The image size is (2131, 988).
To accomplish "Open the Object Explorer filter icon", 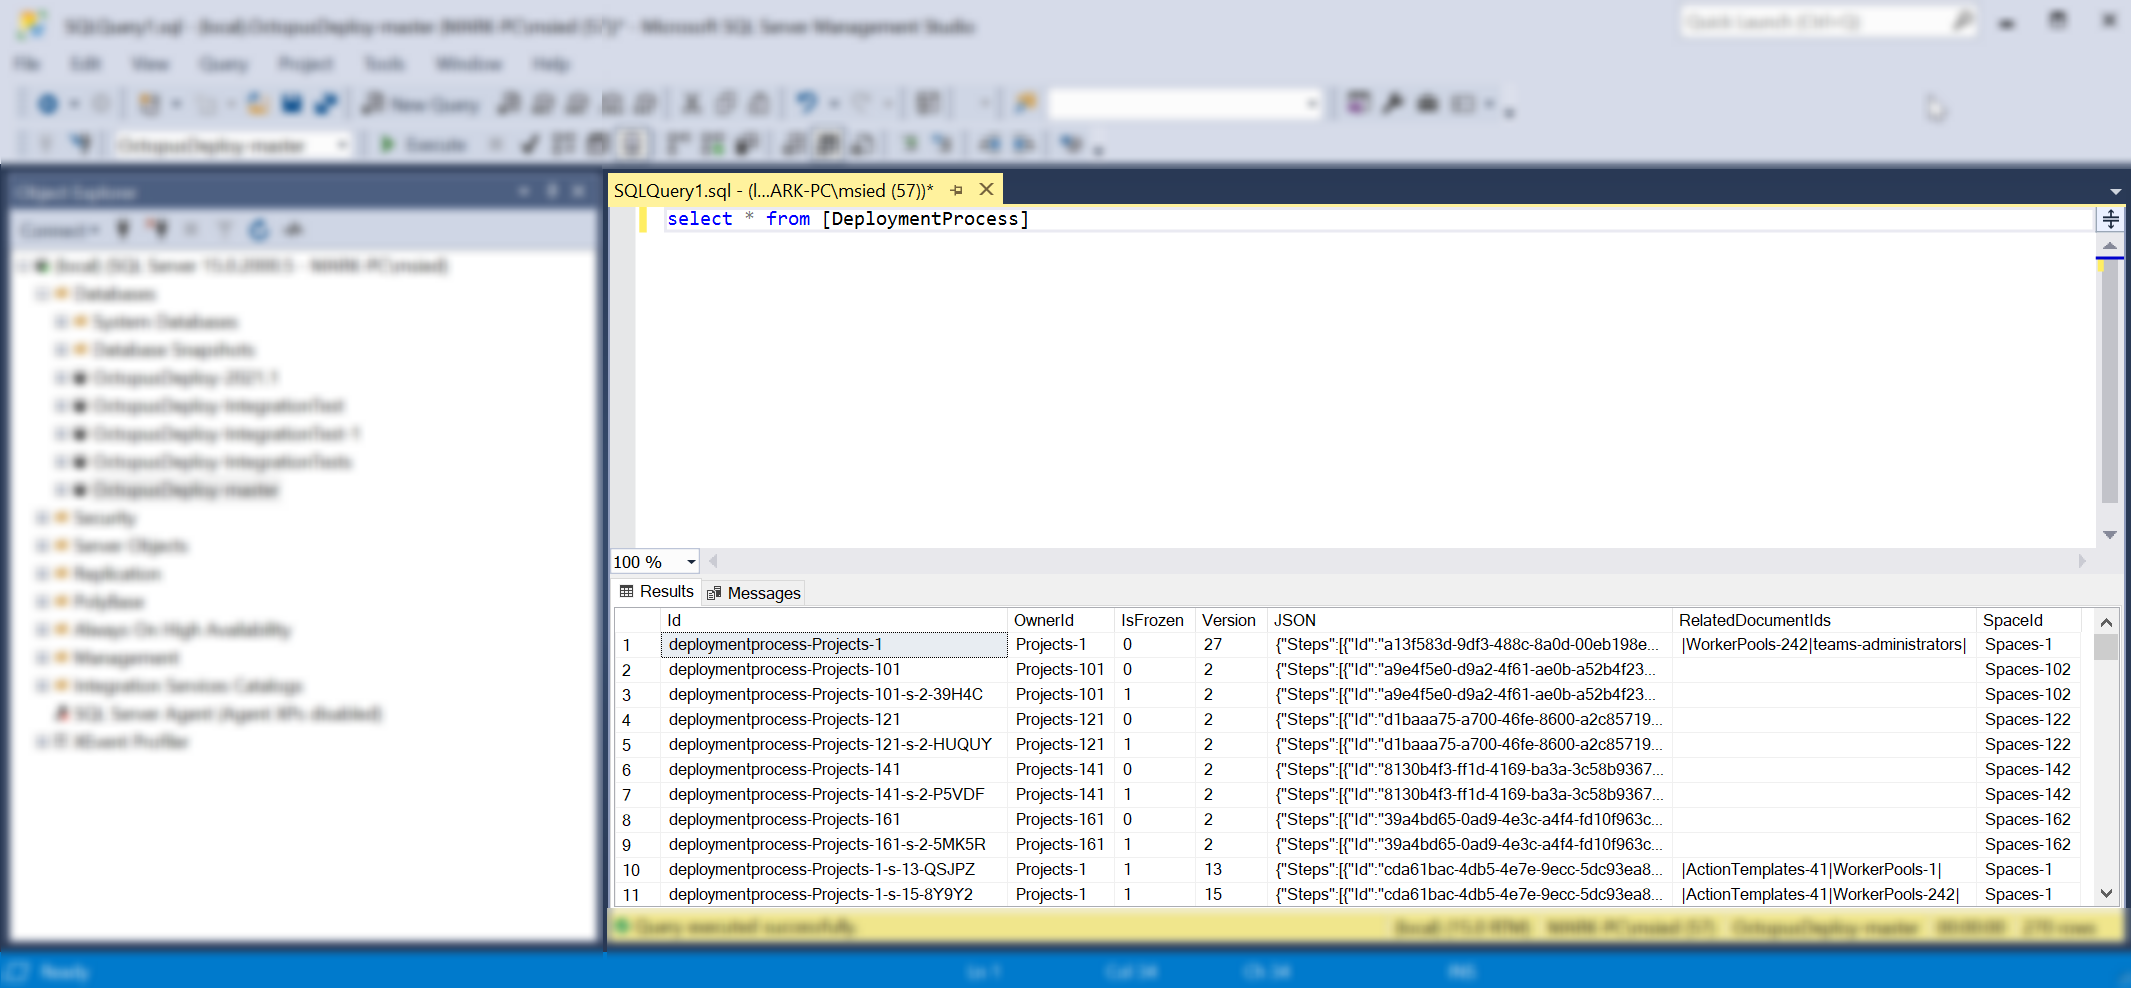I will click(x=224, y=229).
